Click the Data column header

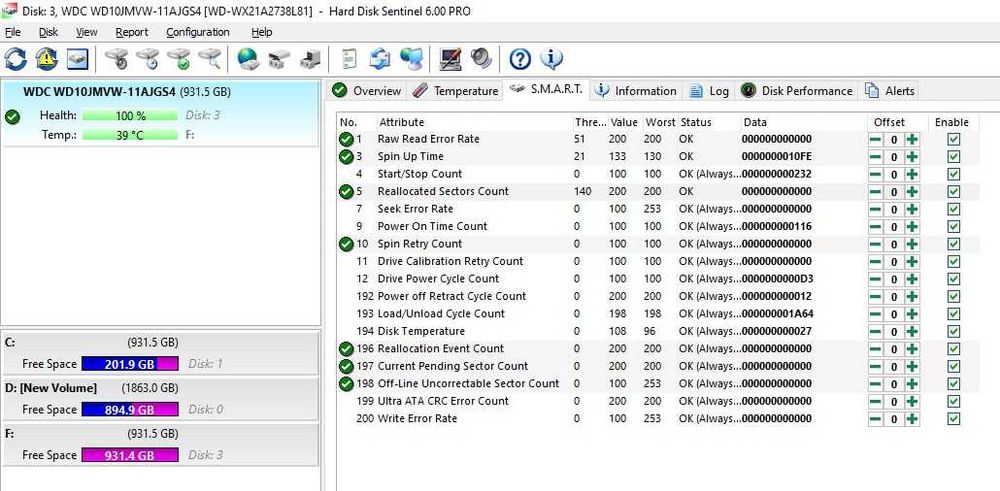(x=802, y=122)
